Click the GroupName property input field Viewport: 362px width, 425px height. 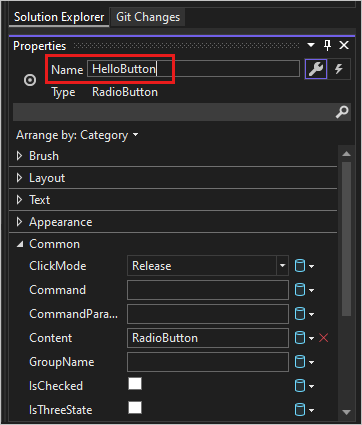(208, 362)
